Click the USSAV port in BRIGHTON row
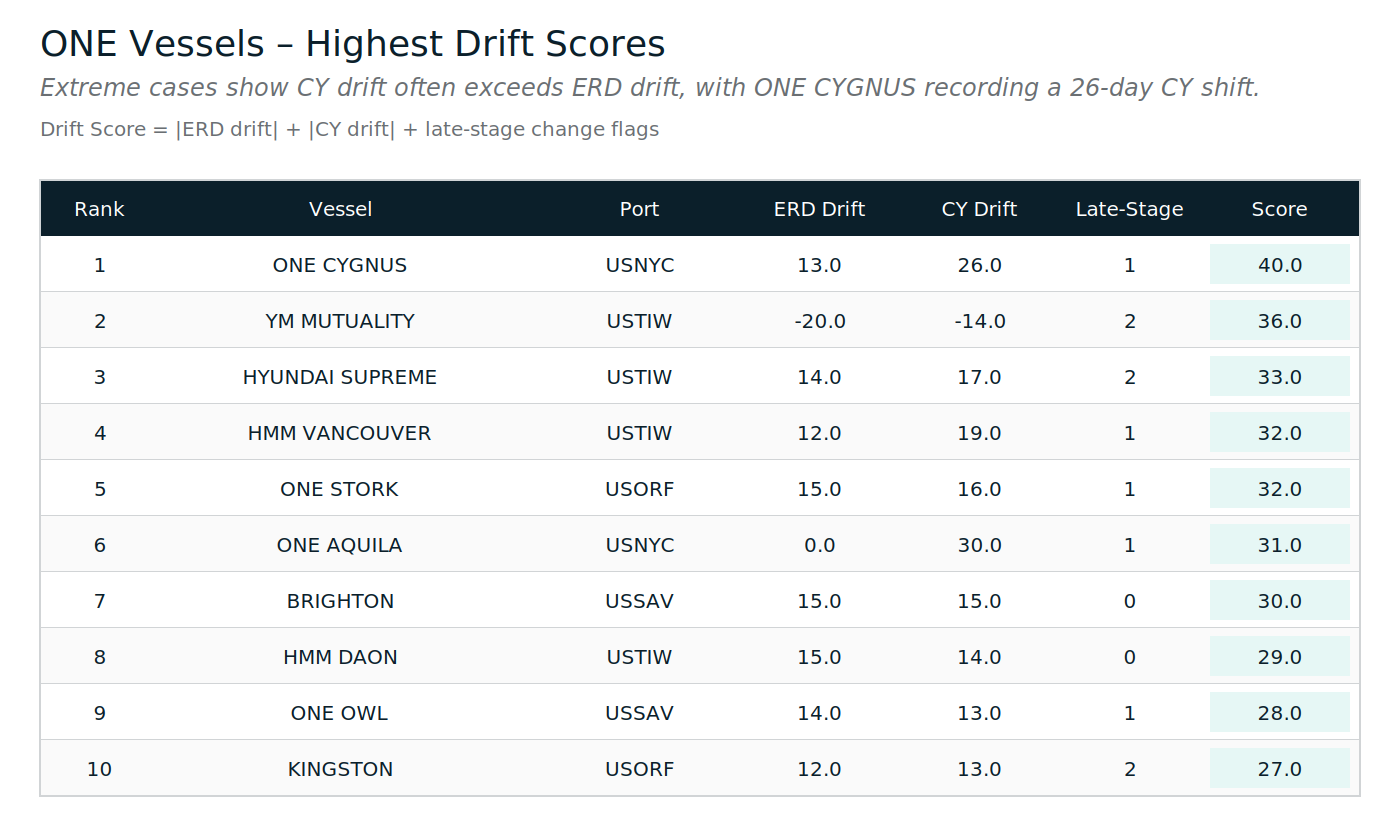The width and height of the screenshot is (1400, 840). pos(639,601)
